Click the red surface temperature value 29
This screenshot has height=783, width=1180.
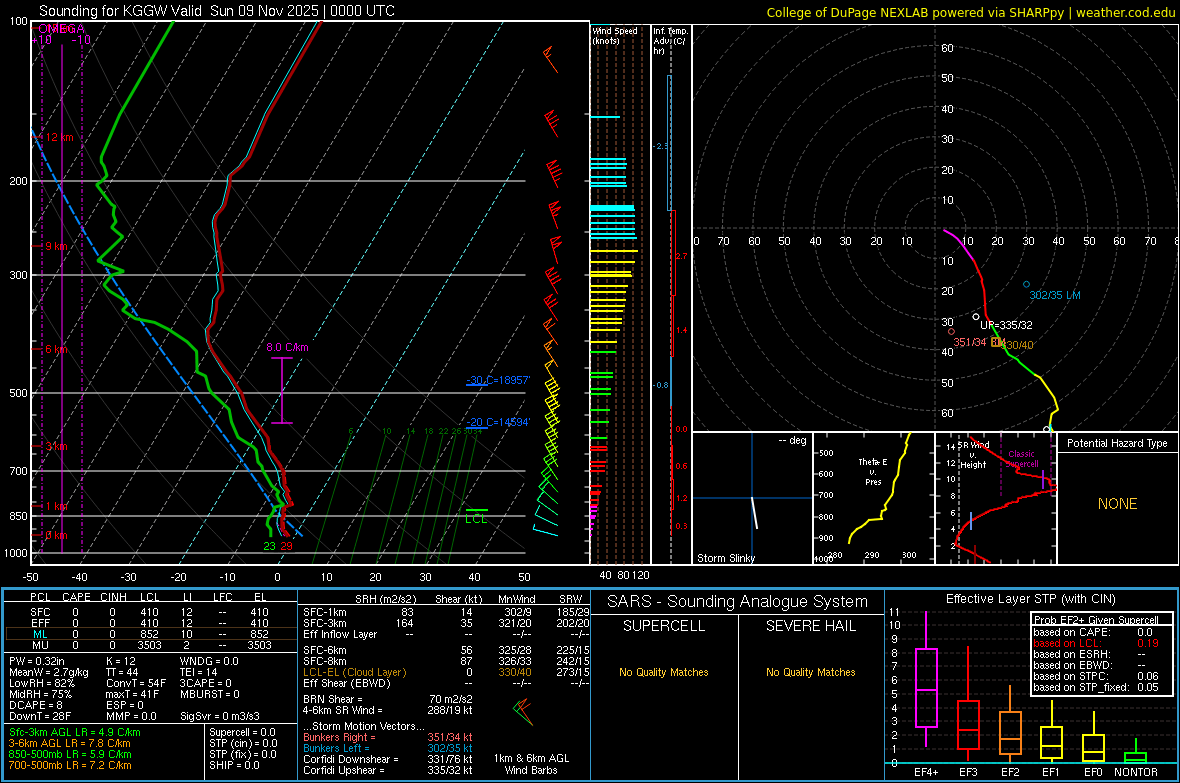[286, 546]
